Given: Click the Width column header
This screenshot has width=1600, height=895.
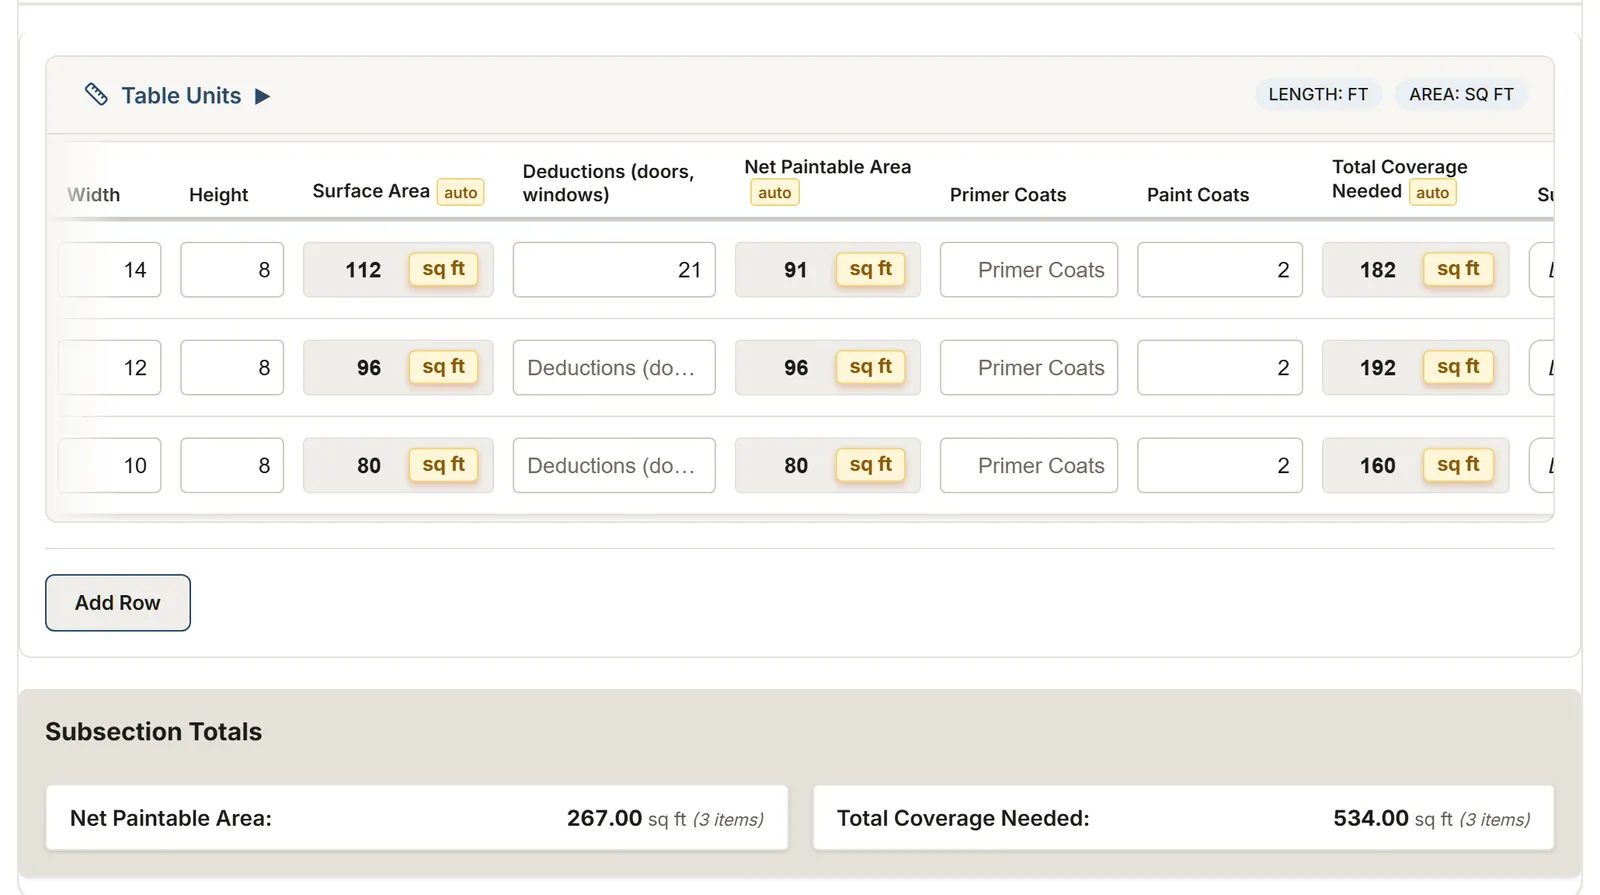Looking at the screenshot, I should (94, 195).
